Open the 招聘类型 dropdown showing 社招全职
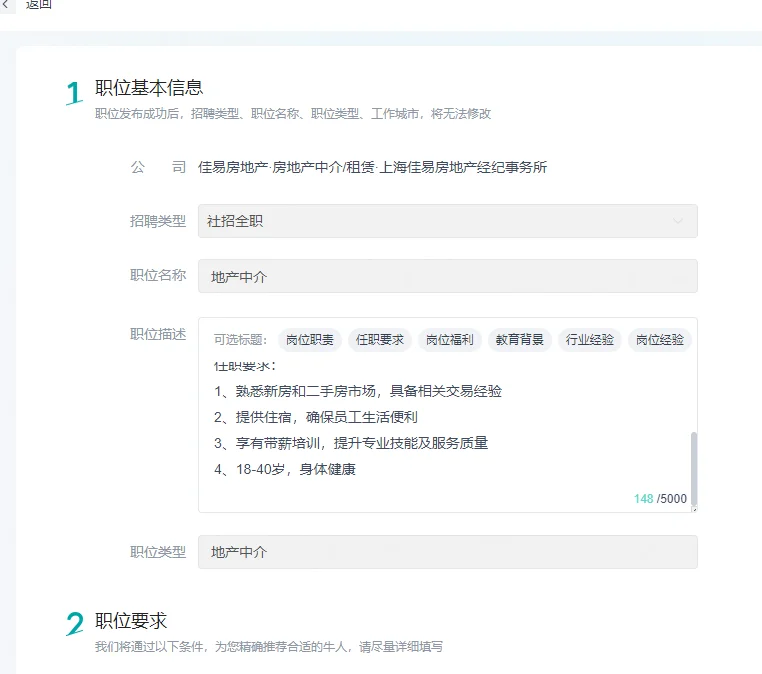 pos(448,221)
